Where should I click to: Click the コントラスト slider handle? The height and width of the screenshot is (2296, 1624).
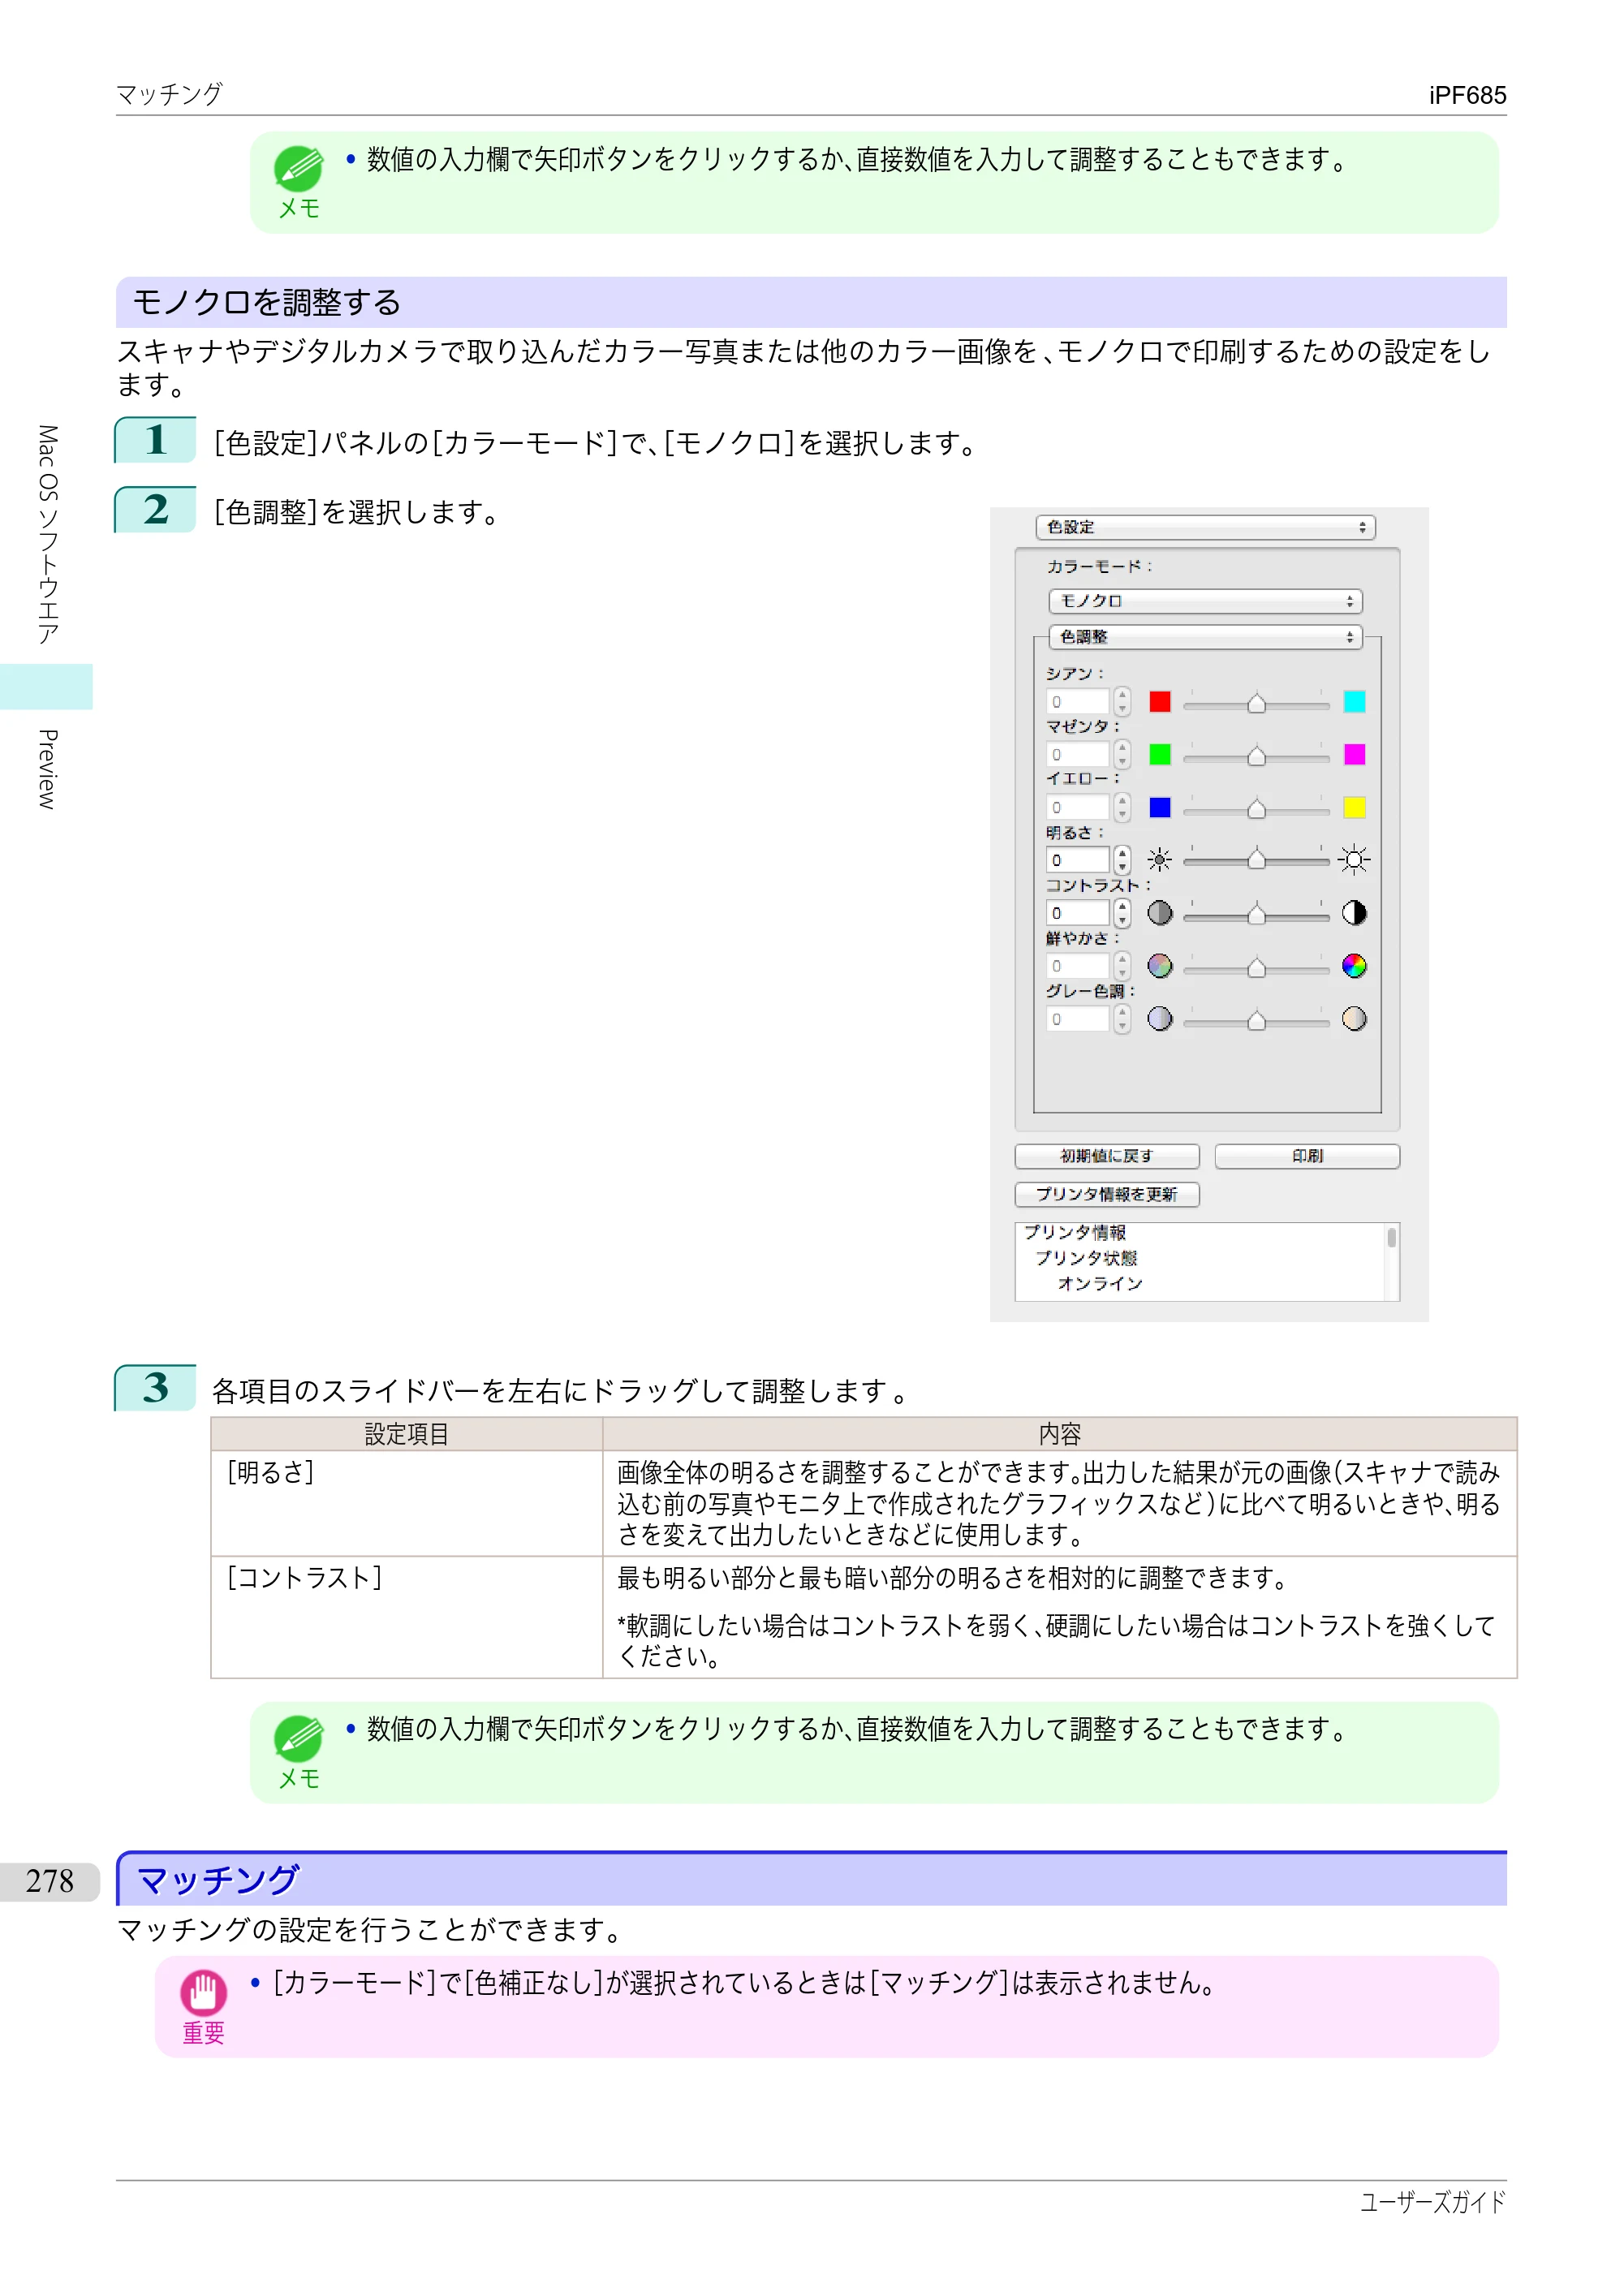click(x=1256, y=915)
